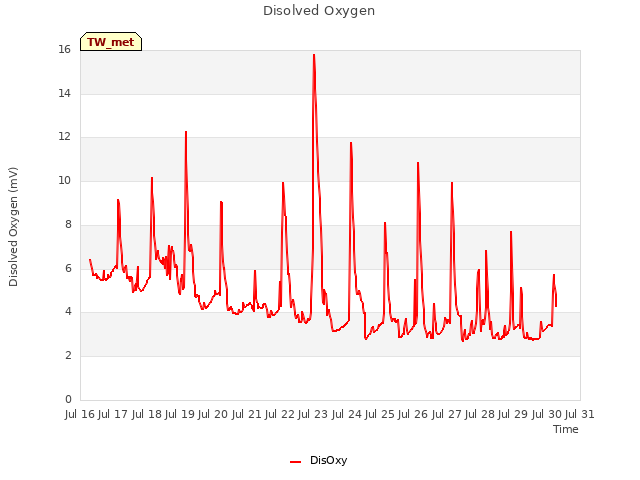Click the y-axis tick value 6
This screenshot has height=480, width=640.
tap(68, 268)
